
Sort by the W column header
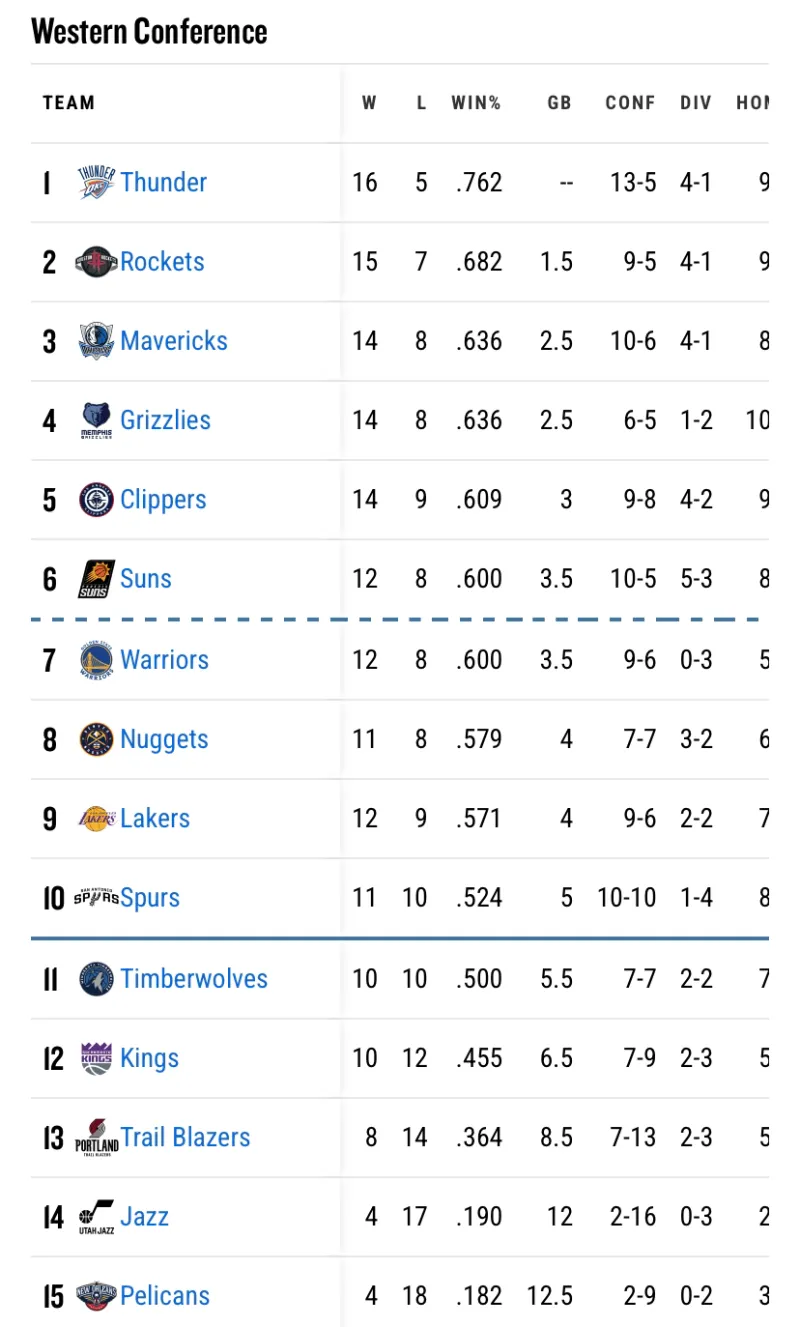point(369,103)
